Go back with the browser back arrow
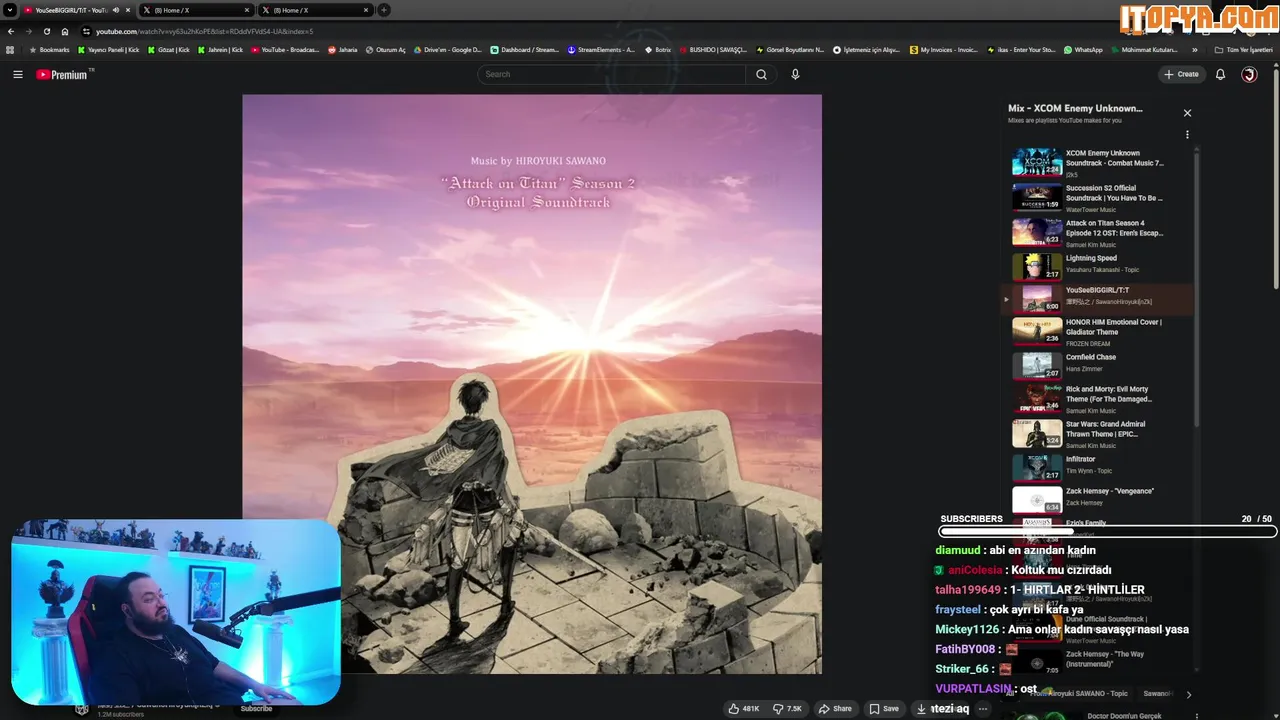Screen dimensions: 1280x720 point(11,31)
